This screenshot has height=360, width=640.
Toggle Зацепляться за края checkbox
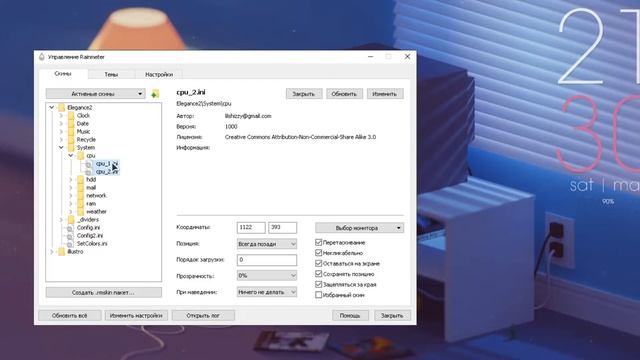[319, 284]
